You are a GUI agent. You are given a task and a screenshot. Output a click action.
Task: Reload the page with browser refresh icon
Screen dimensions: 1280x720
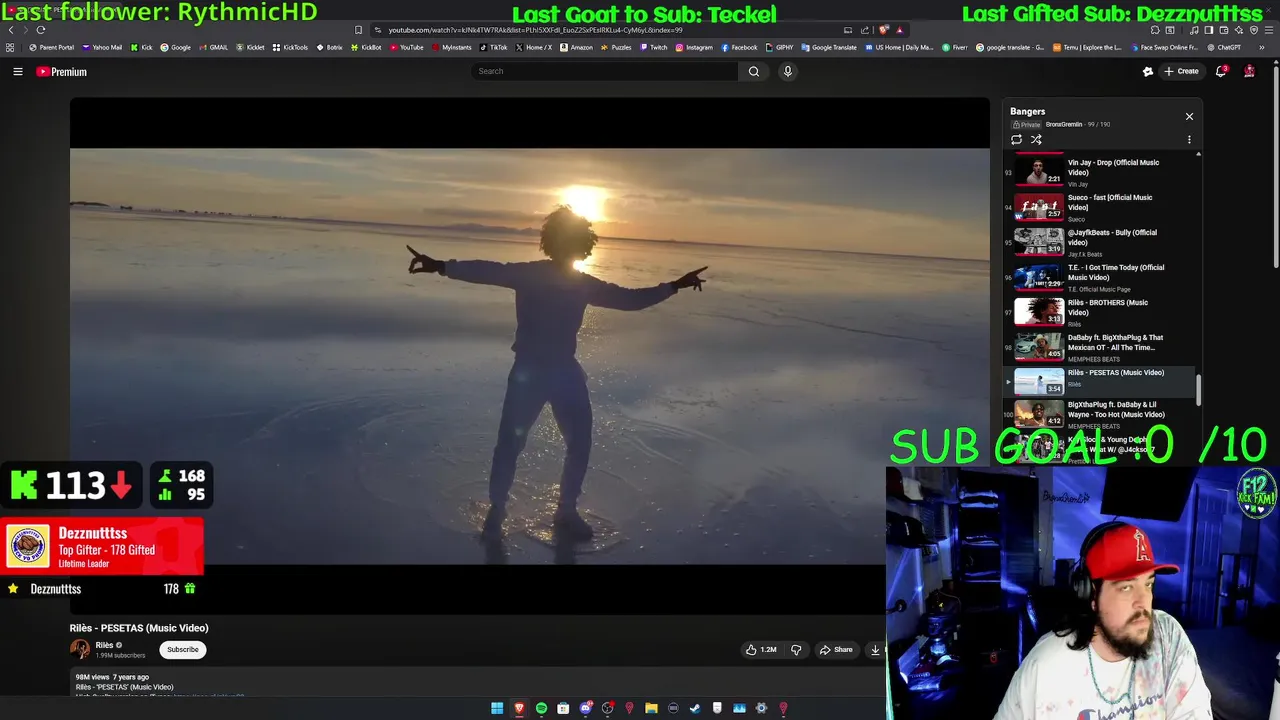pos(41,30)
